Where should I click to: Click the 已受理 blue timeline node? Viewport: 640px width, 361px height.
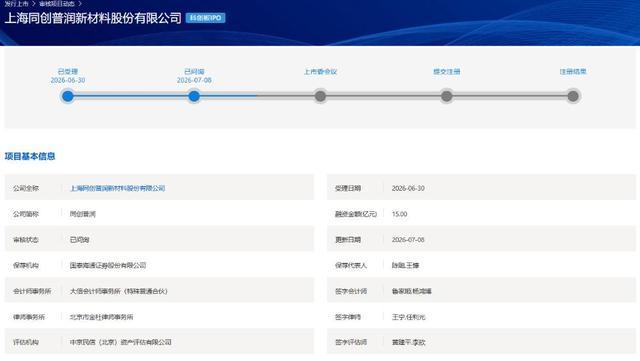[68, 96]
